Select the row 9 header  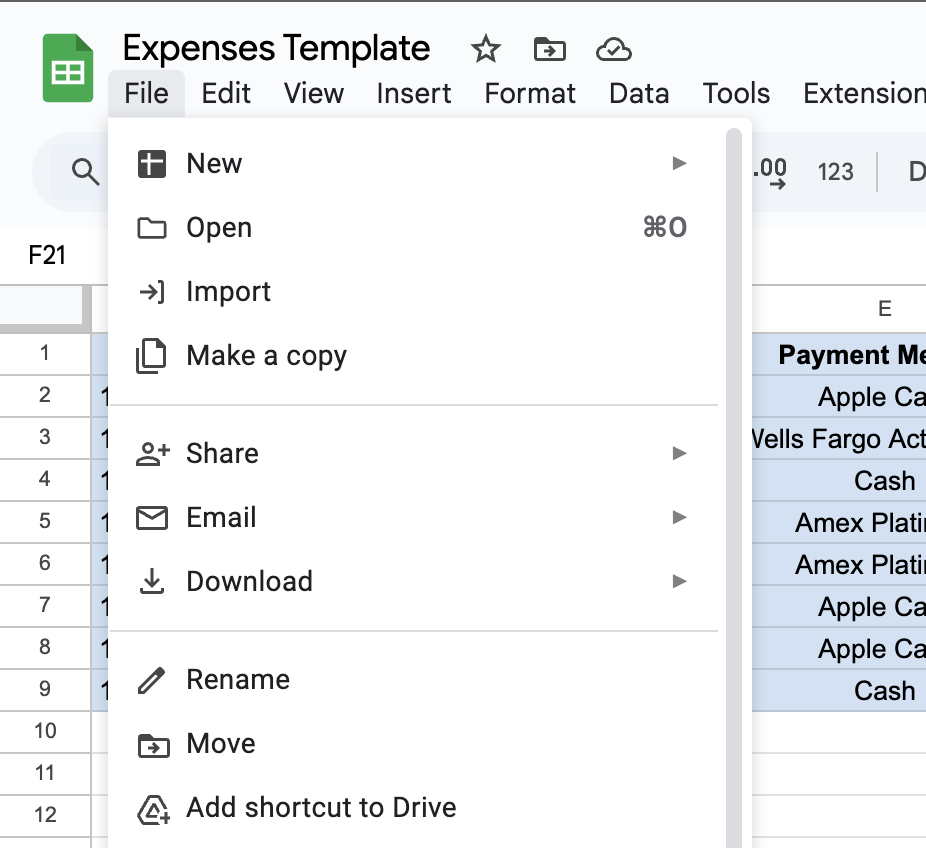tap(45, 689)
